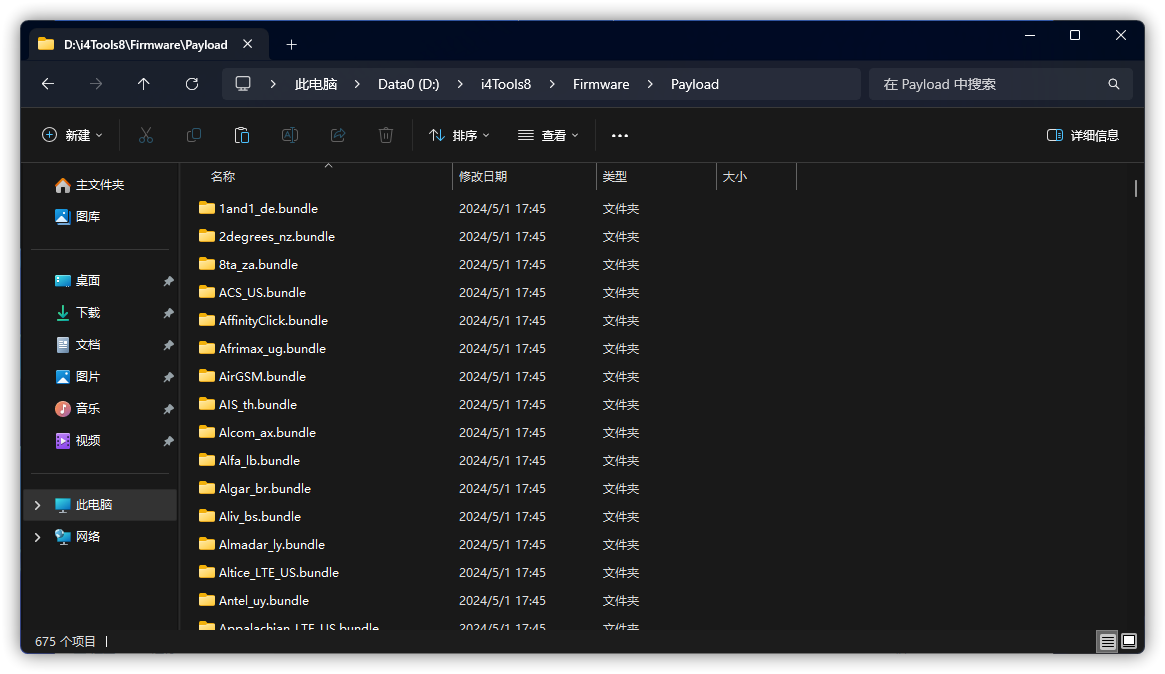Screen dimensions: 1165x674
Task: Navigate up one folder level
Action: click(x=144, y=84)
